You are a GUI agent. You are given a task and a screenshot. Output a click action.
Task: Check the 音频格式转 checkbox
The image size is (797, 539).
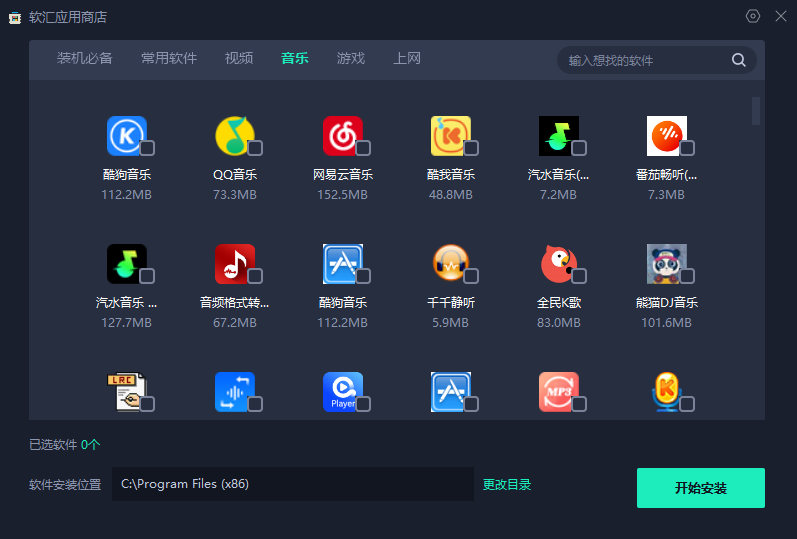click(255, 276)
